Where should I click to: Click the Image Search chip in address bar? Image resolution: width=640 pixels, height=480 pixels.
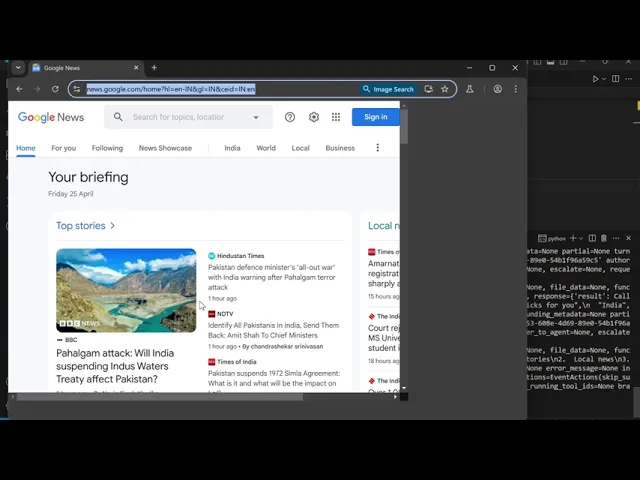[x=389, y=89]
